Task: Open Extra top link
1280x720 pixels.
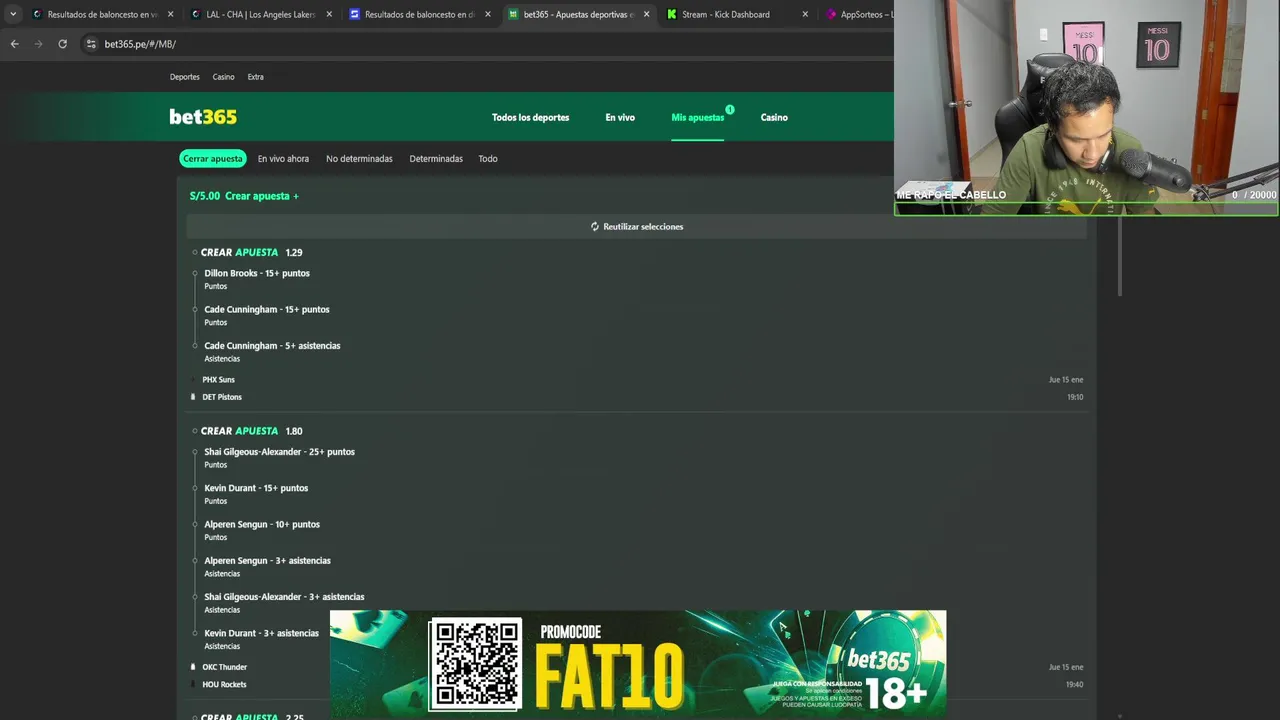Action: [x=256, y=77]
